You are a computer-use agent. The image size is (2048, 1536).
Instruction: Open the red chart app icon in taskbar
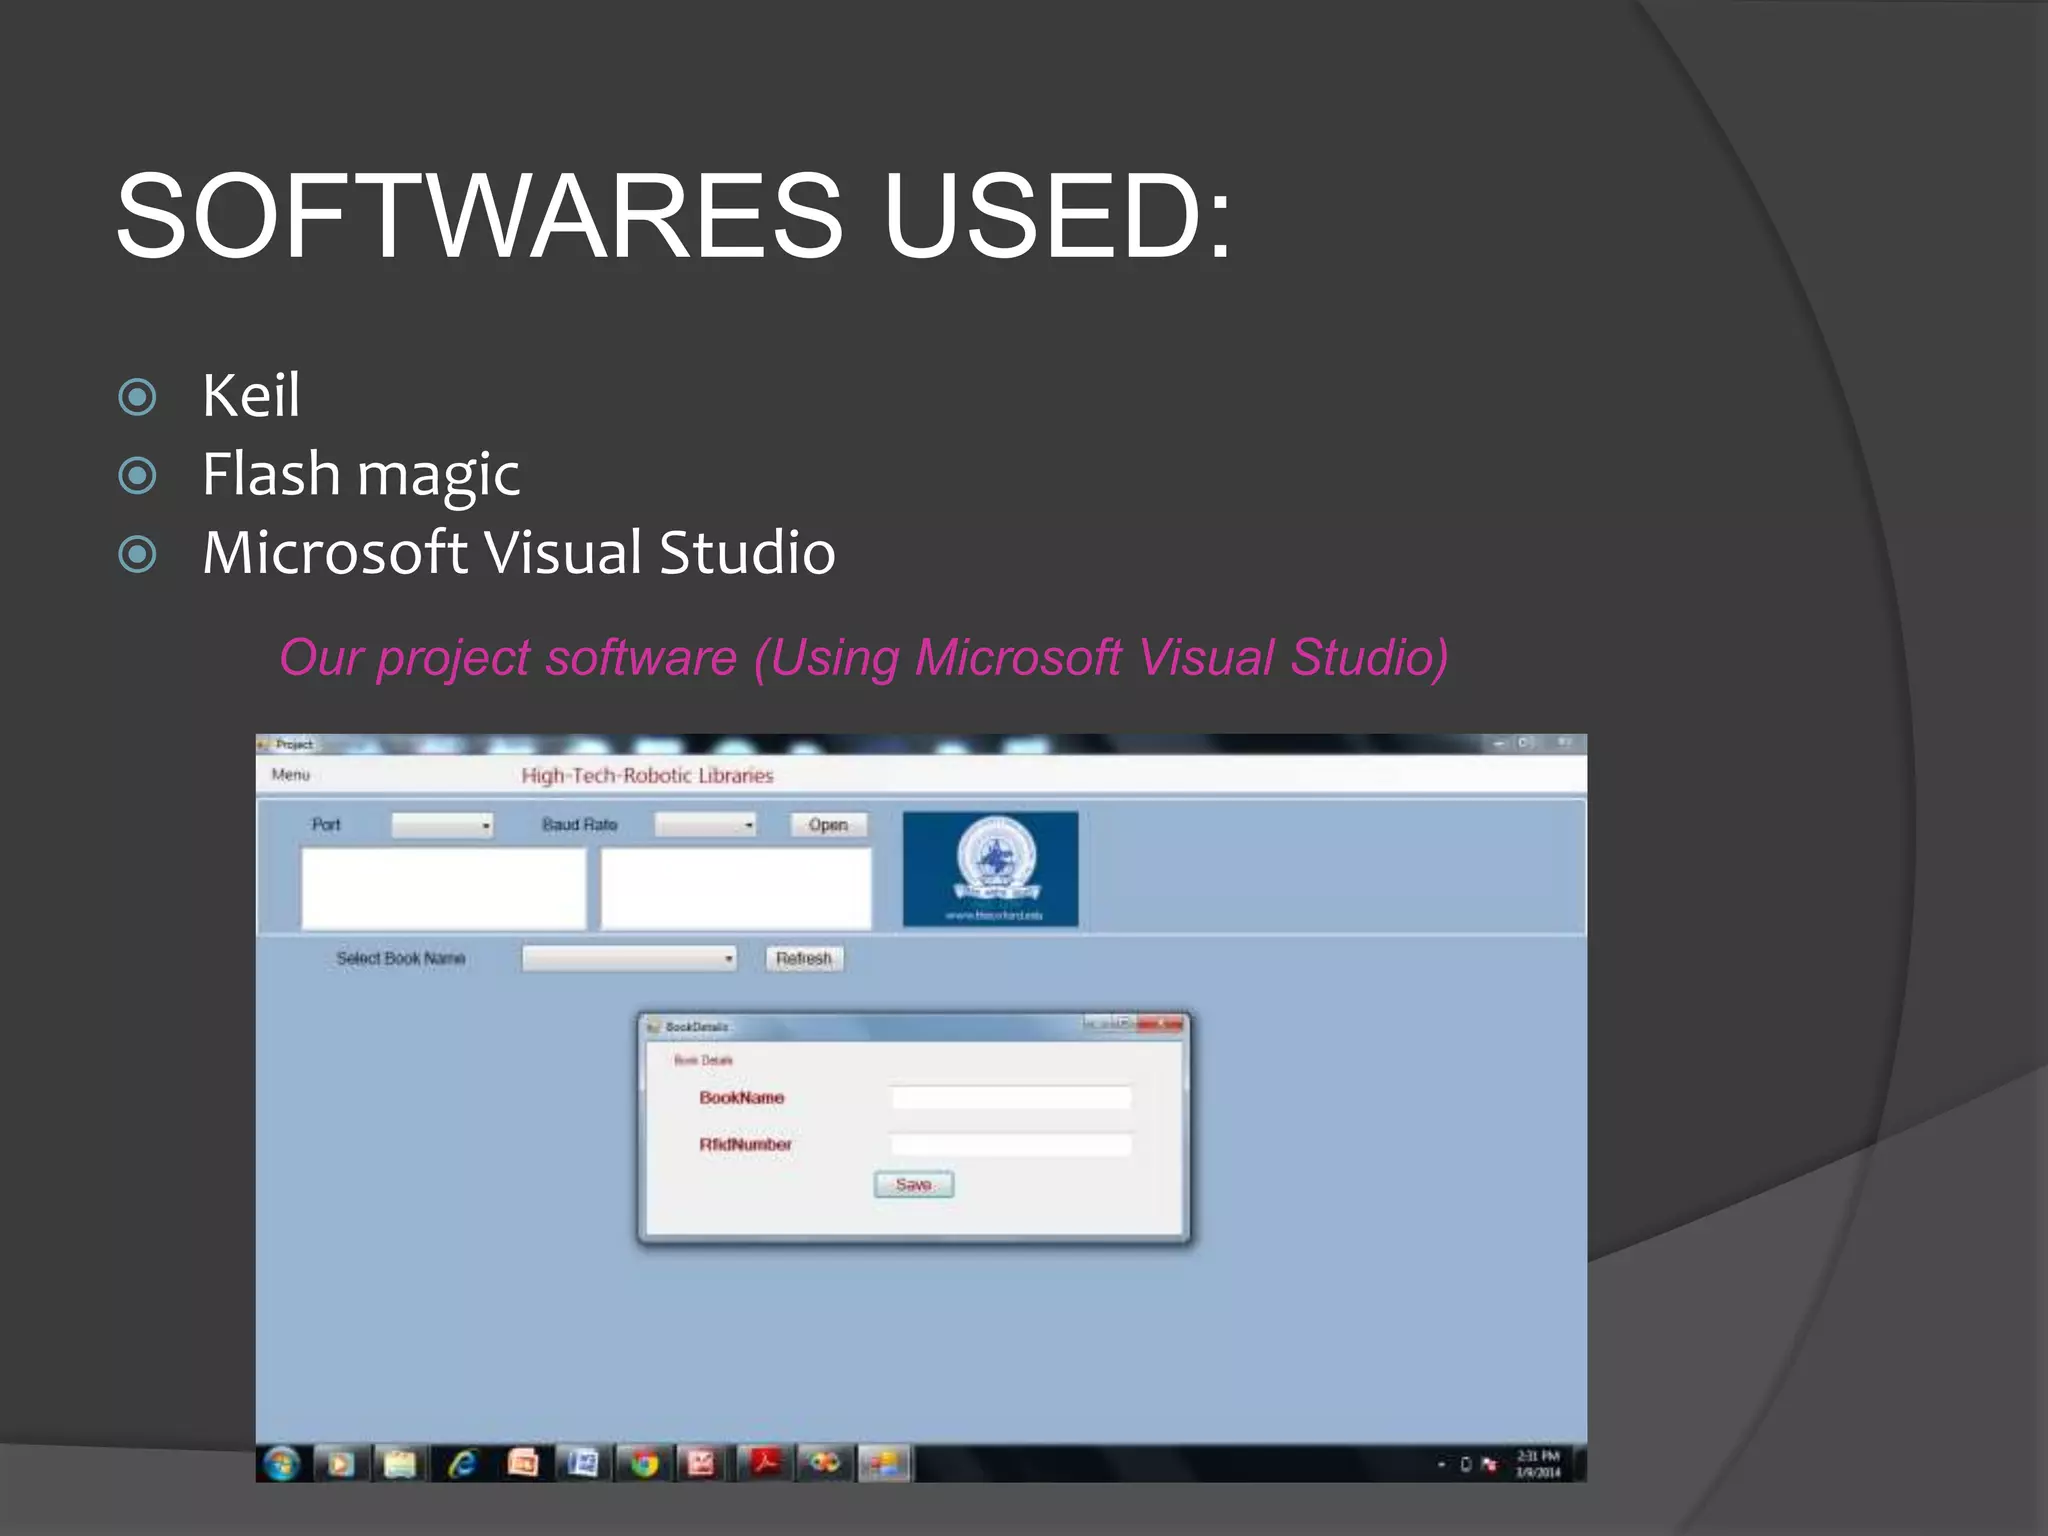pyautogui.click(x=703, y=1465)
